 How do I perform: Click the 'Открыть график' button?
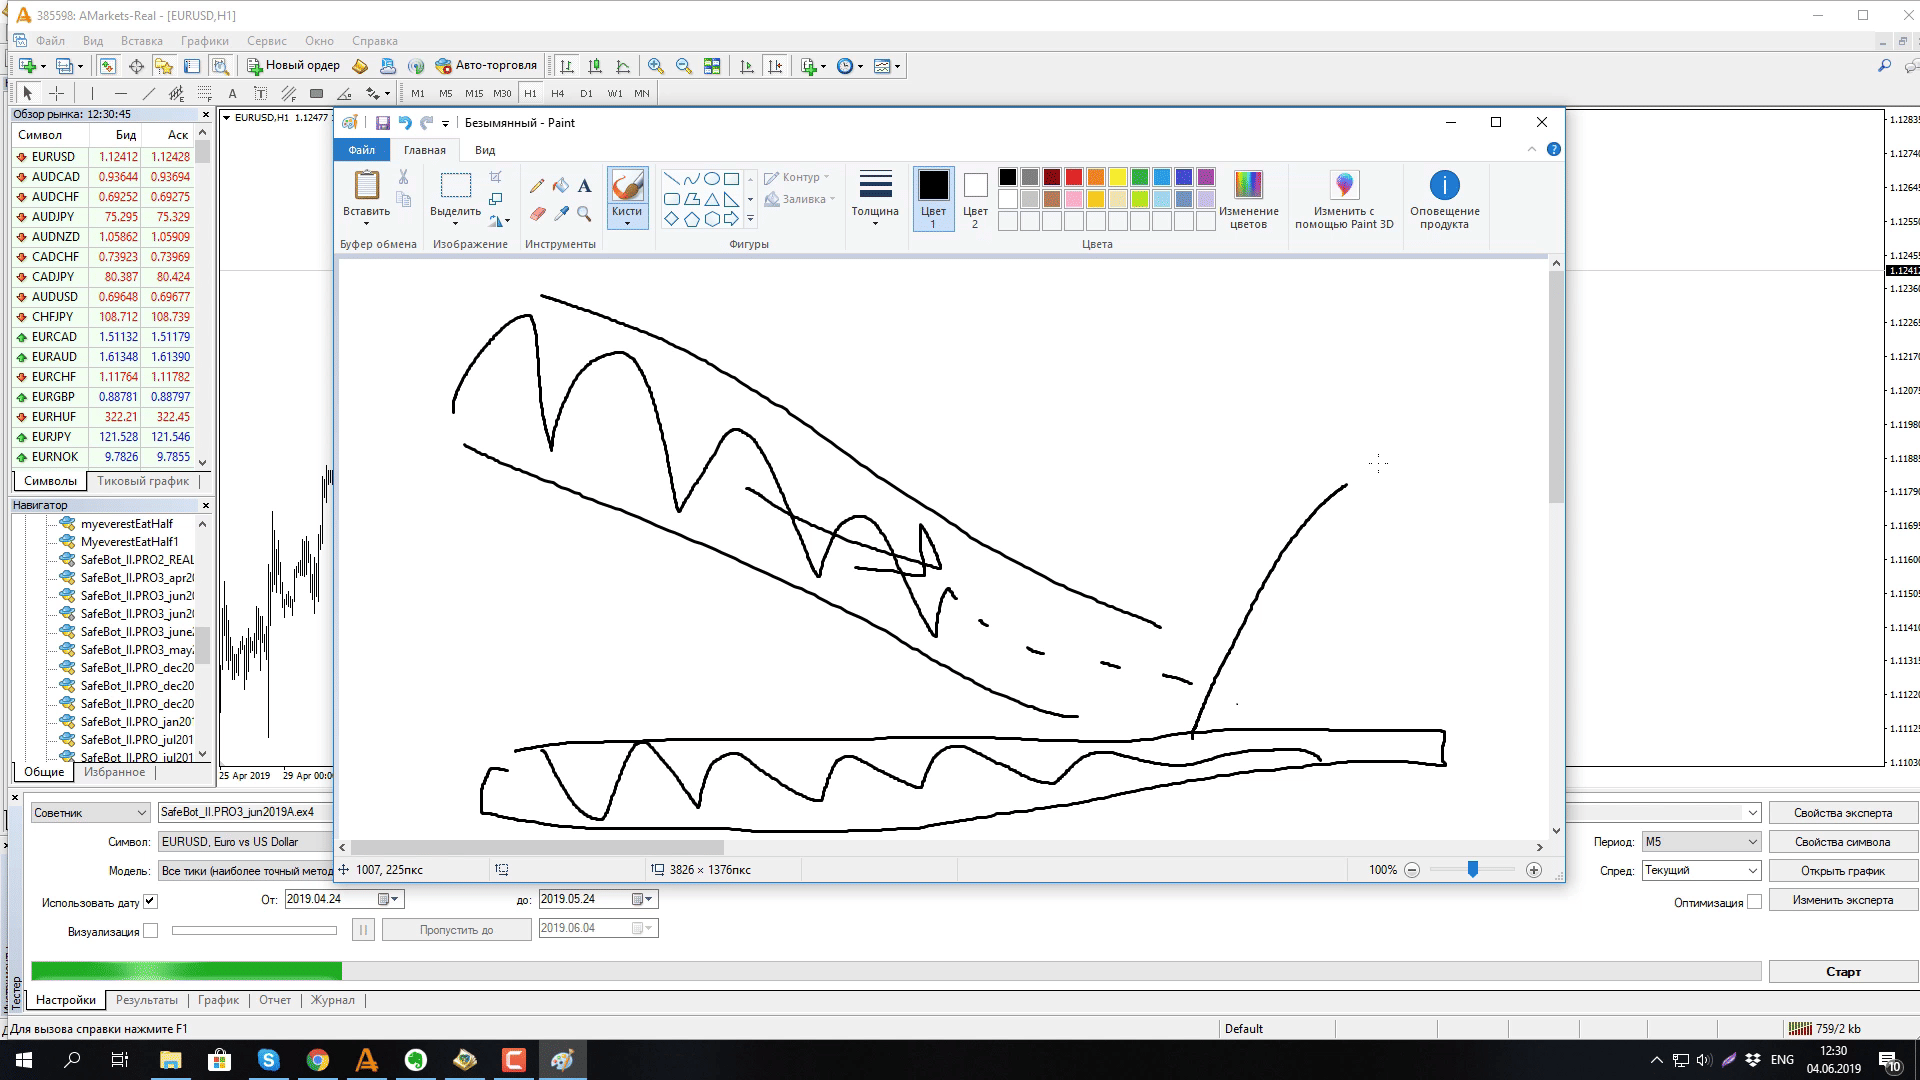1843,871
